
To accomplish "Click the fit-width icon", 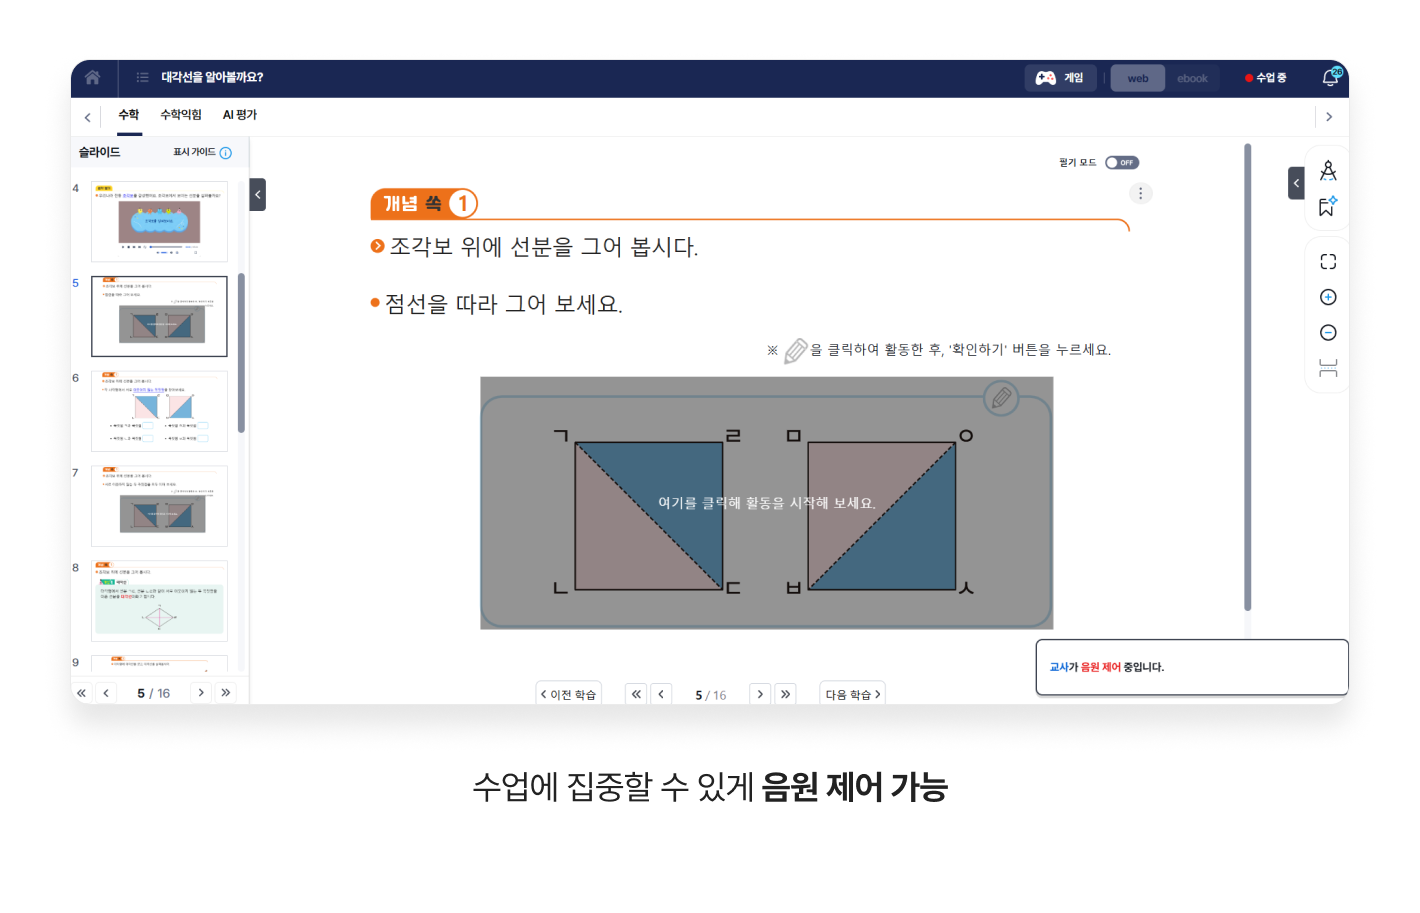I will point(1328,368).
